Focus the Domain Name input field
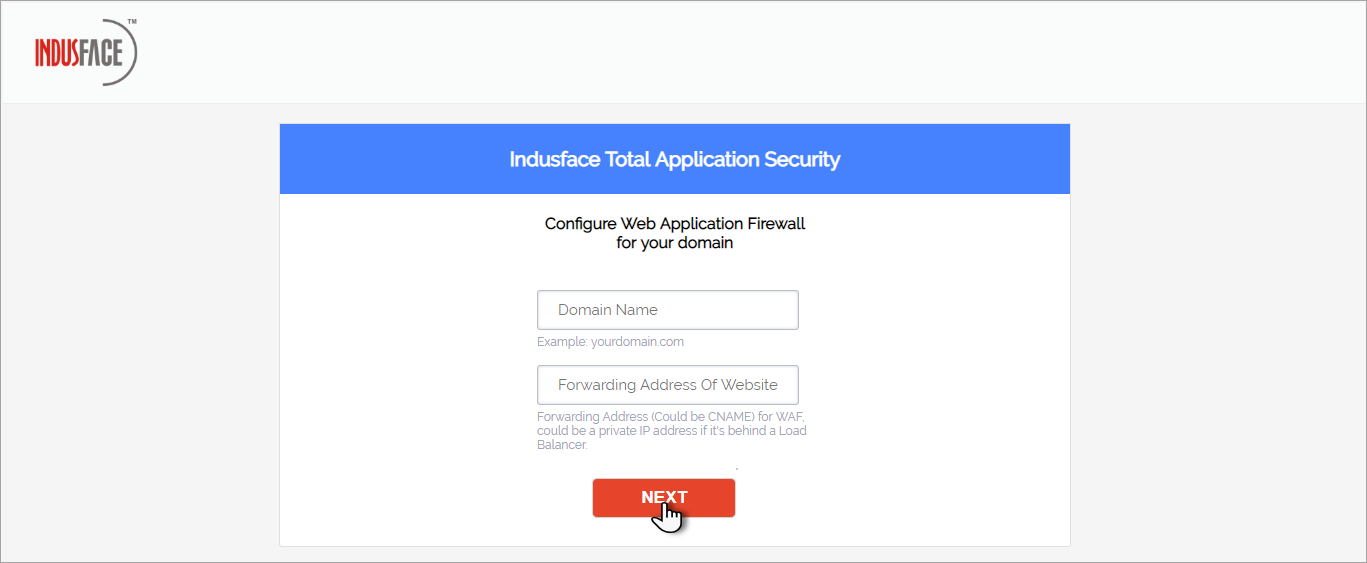Image resolution: width=1367 pixels, height=563 pixels. [x=668, y=310]
